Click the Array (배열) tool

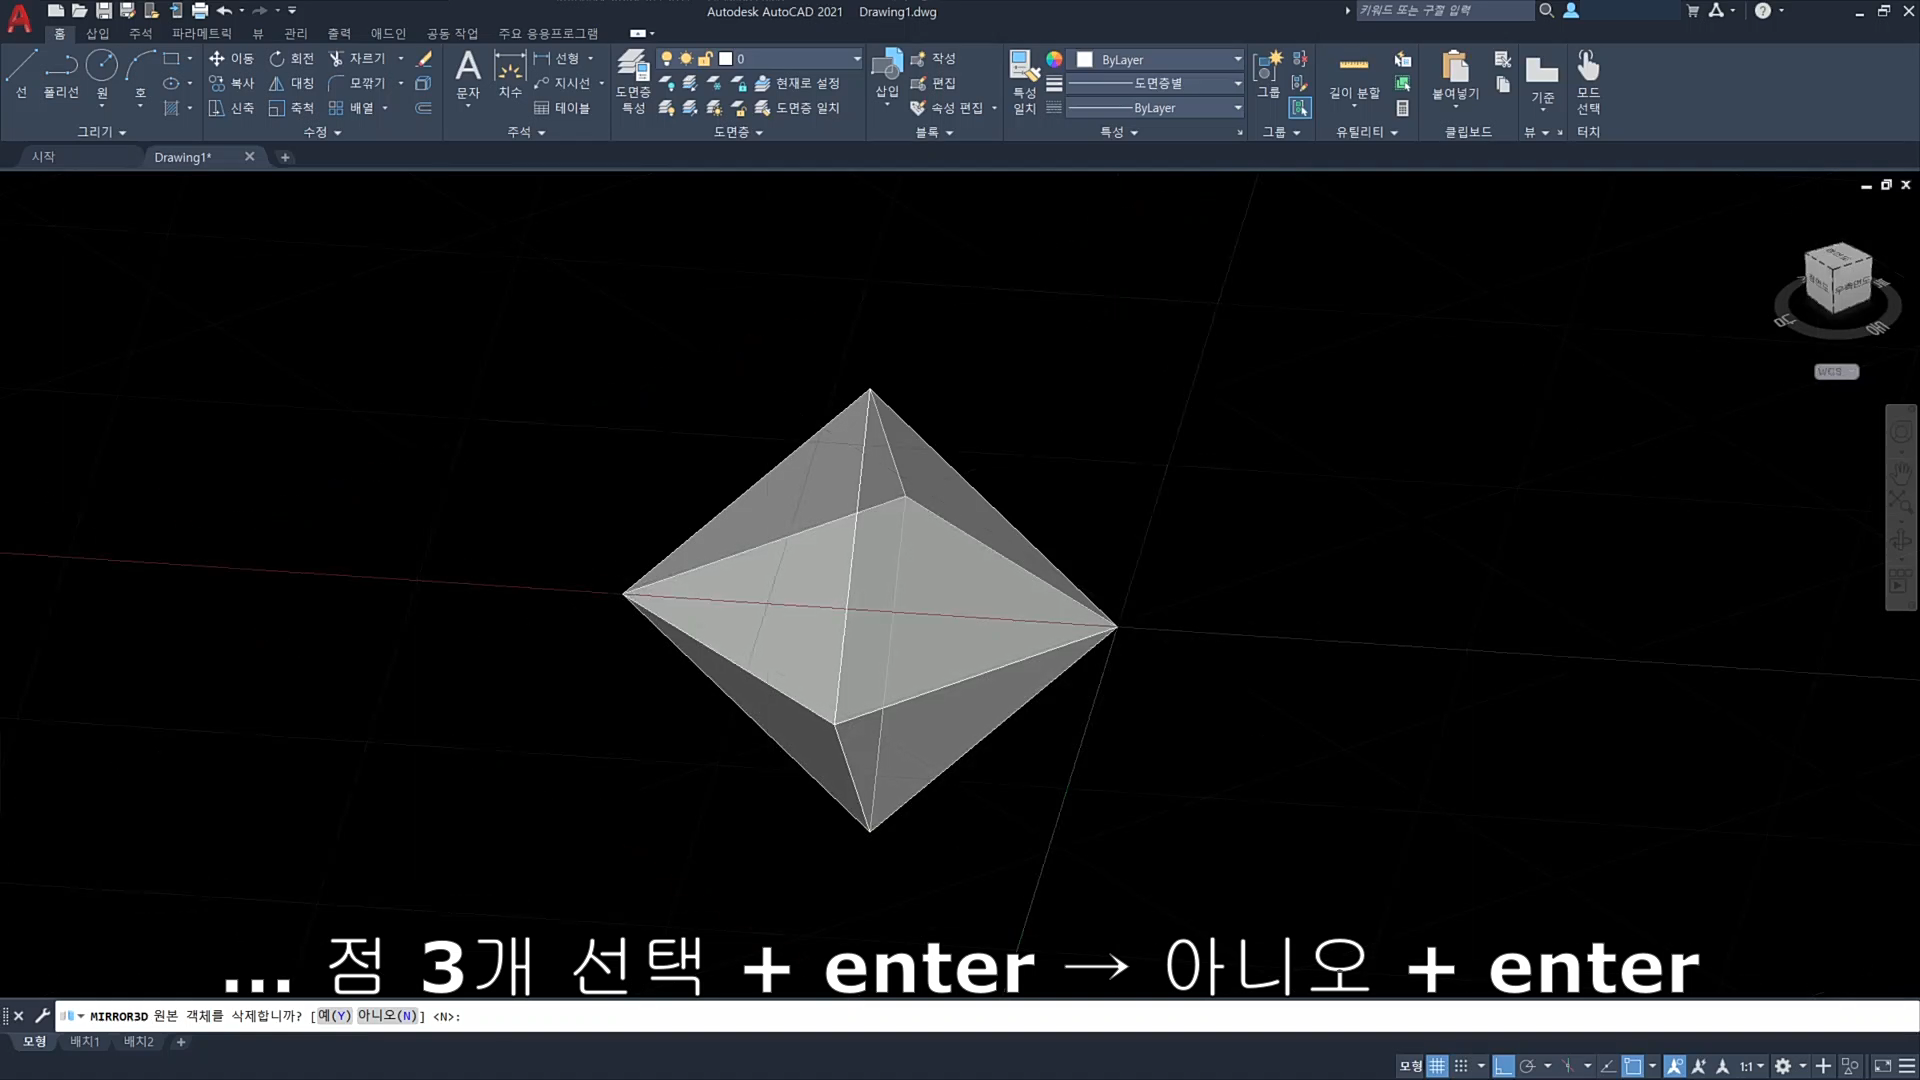tap(351, 108)
